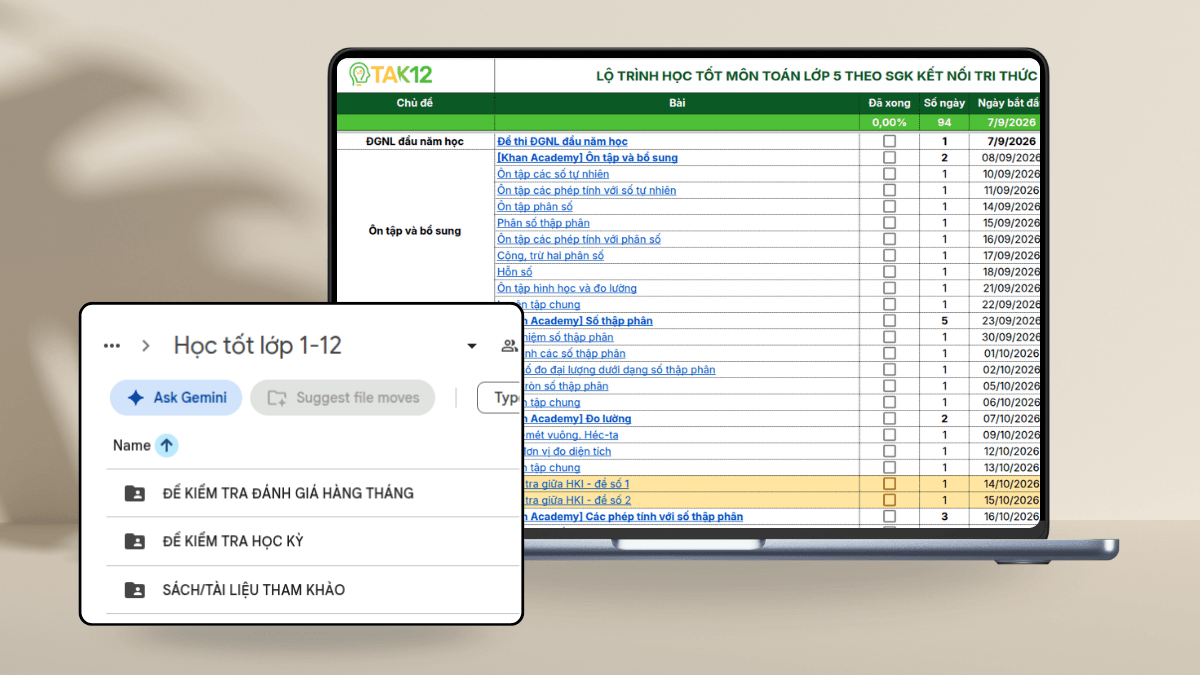Click the merged Ôn tập và bổ sung topic cell
The image size is (1200, 675).
click(x=415, y=231)
